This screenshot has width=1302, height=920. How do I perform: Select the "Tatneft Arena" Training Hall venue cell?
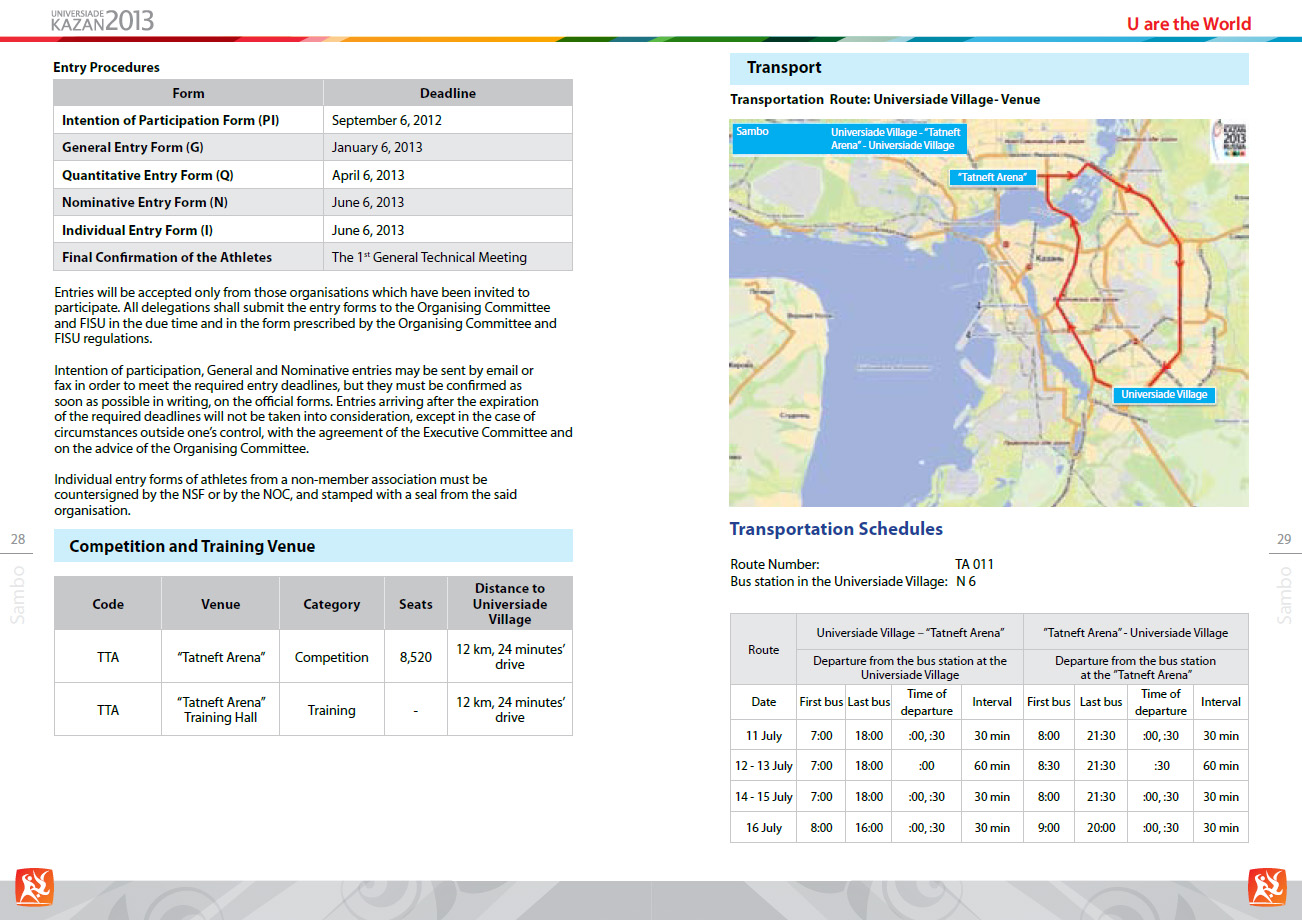coord(220,710)
